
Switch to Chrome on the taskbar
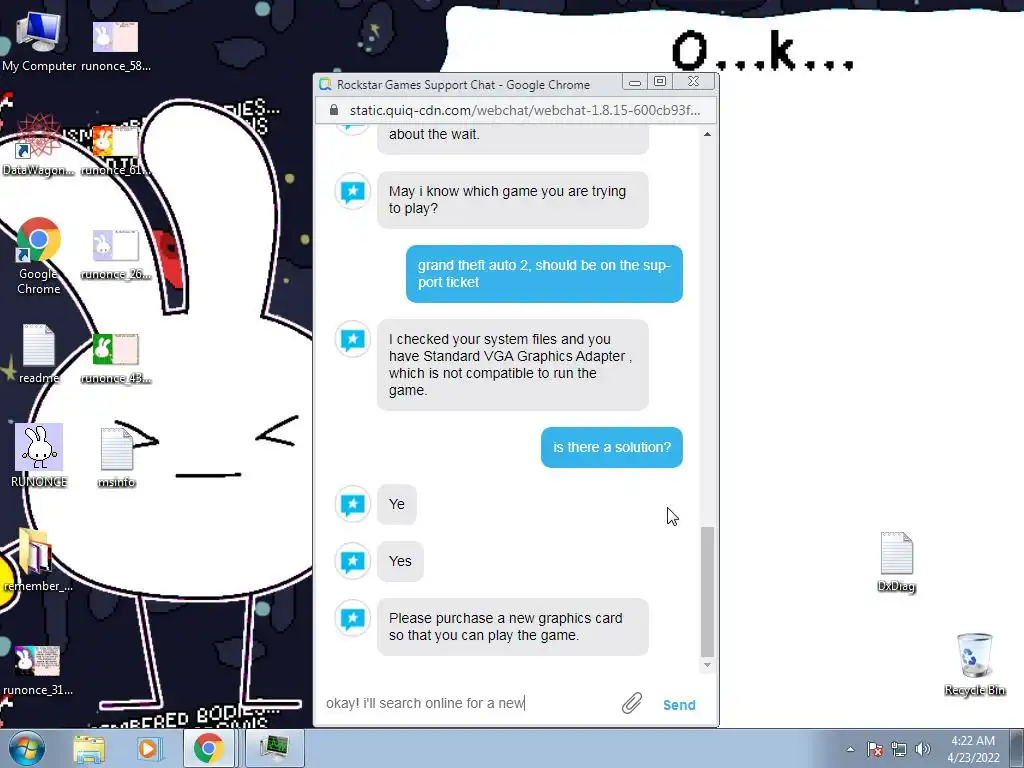tap(208, 748)
